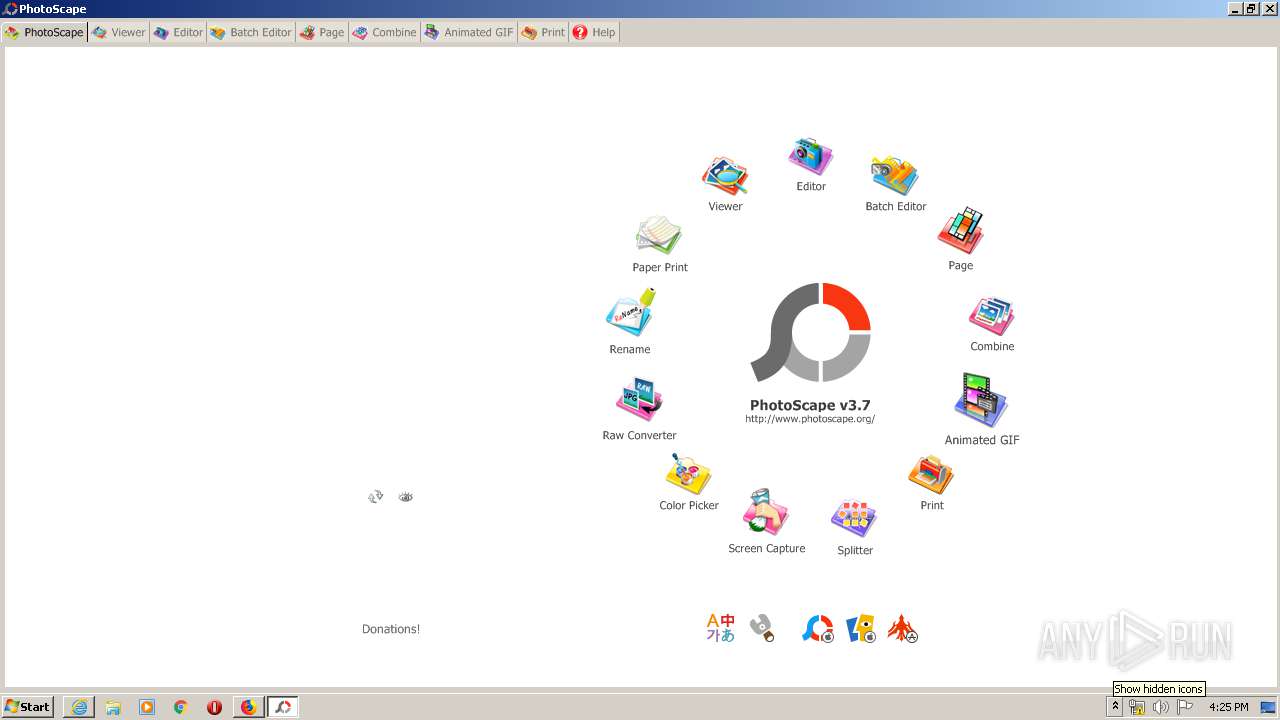The image size is (1280, 720).
Task: Open Opera from the taskbar
Action: point(214,707)
